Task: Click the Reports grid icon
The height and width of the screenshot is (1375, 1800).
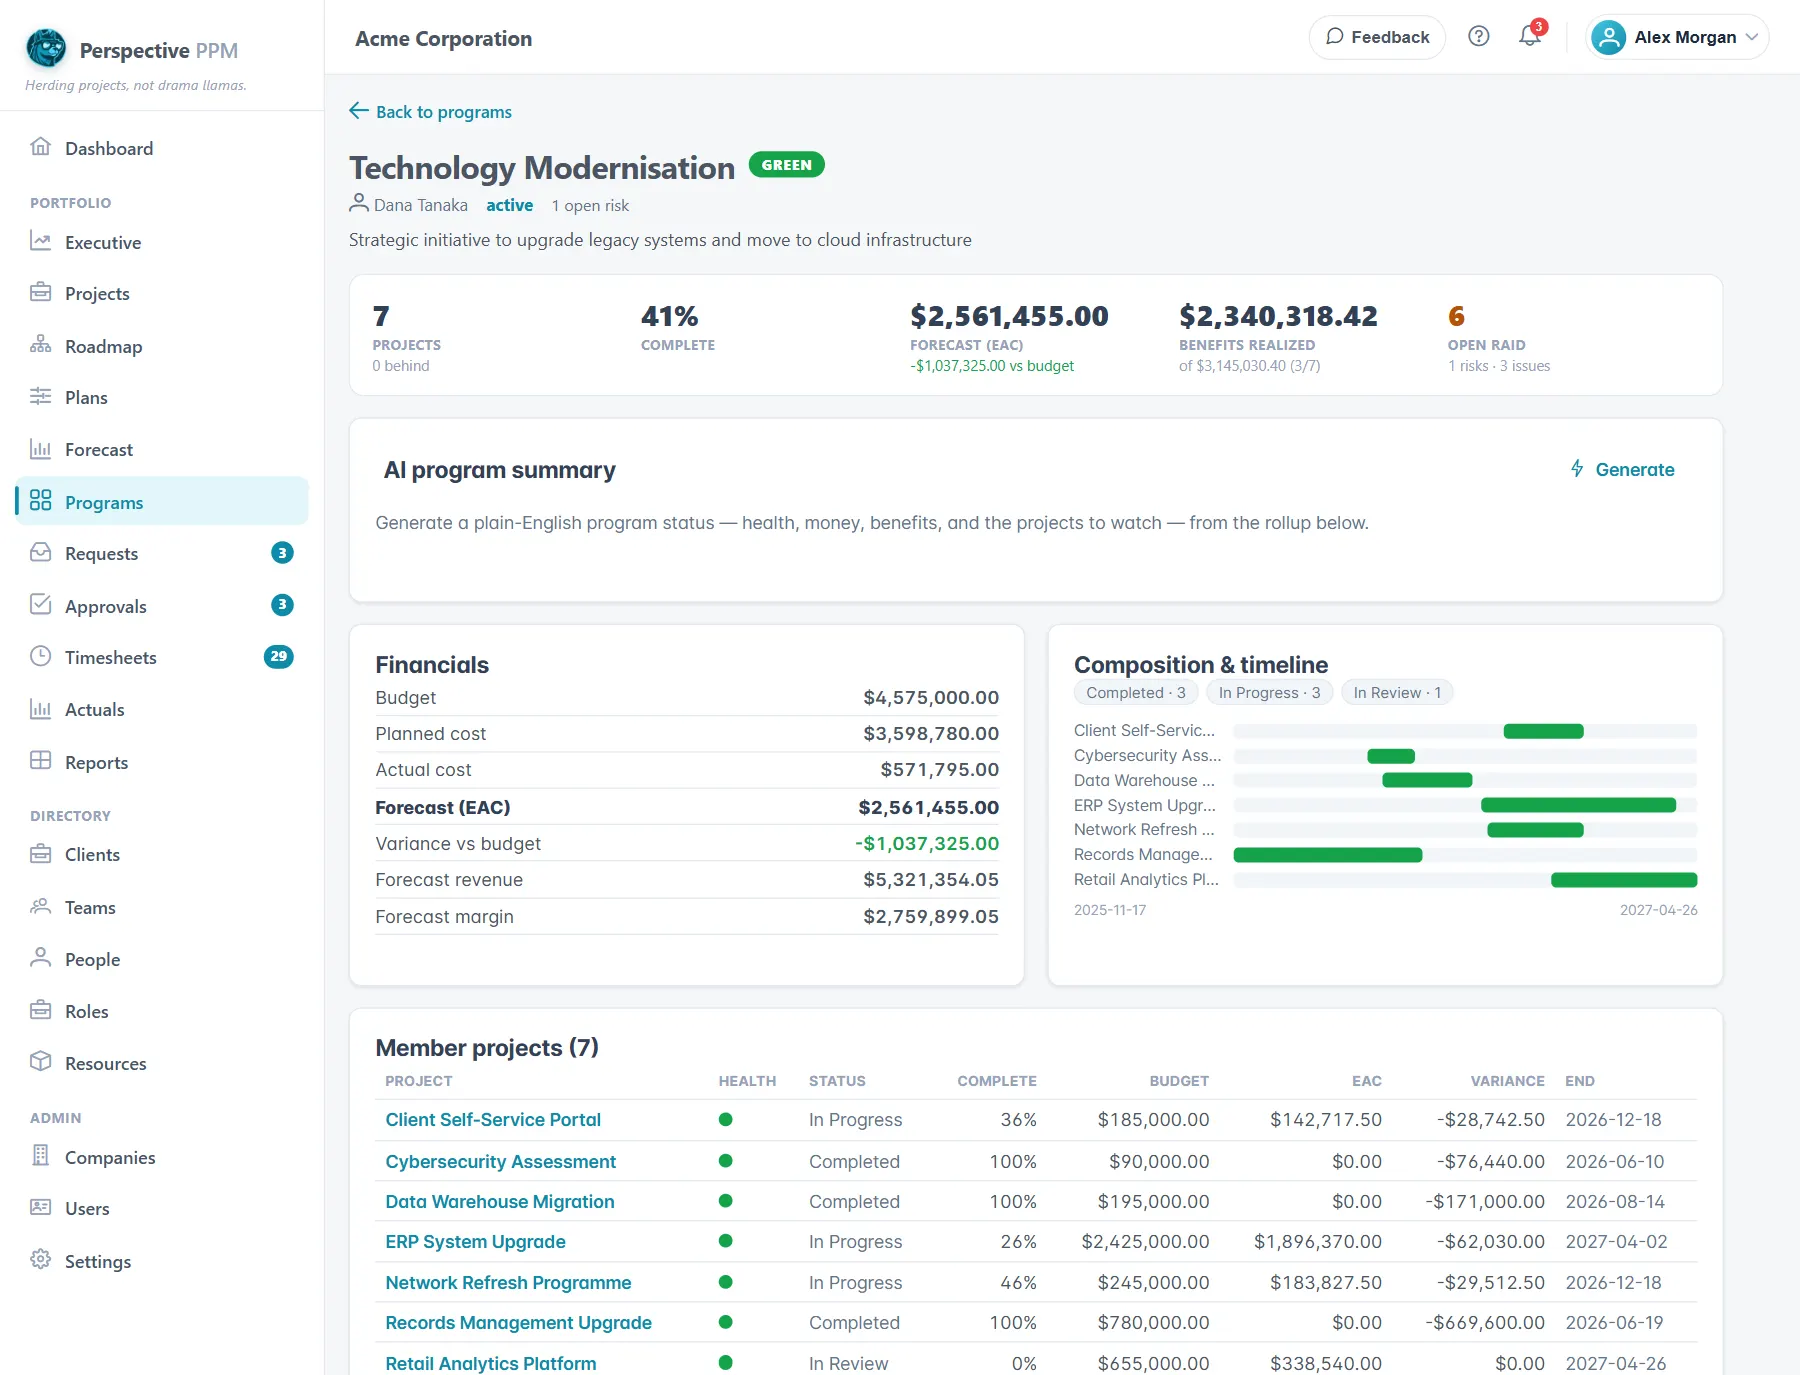Action: 40,760
